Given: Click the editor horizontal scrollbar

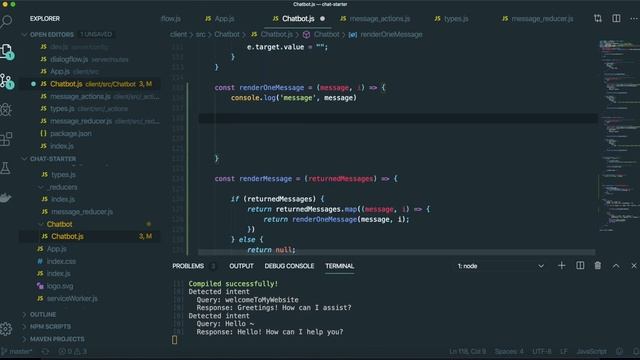Looking at the screenshot, I should tap(396, 252).
